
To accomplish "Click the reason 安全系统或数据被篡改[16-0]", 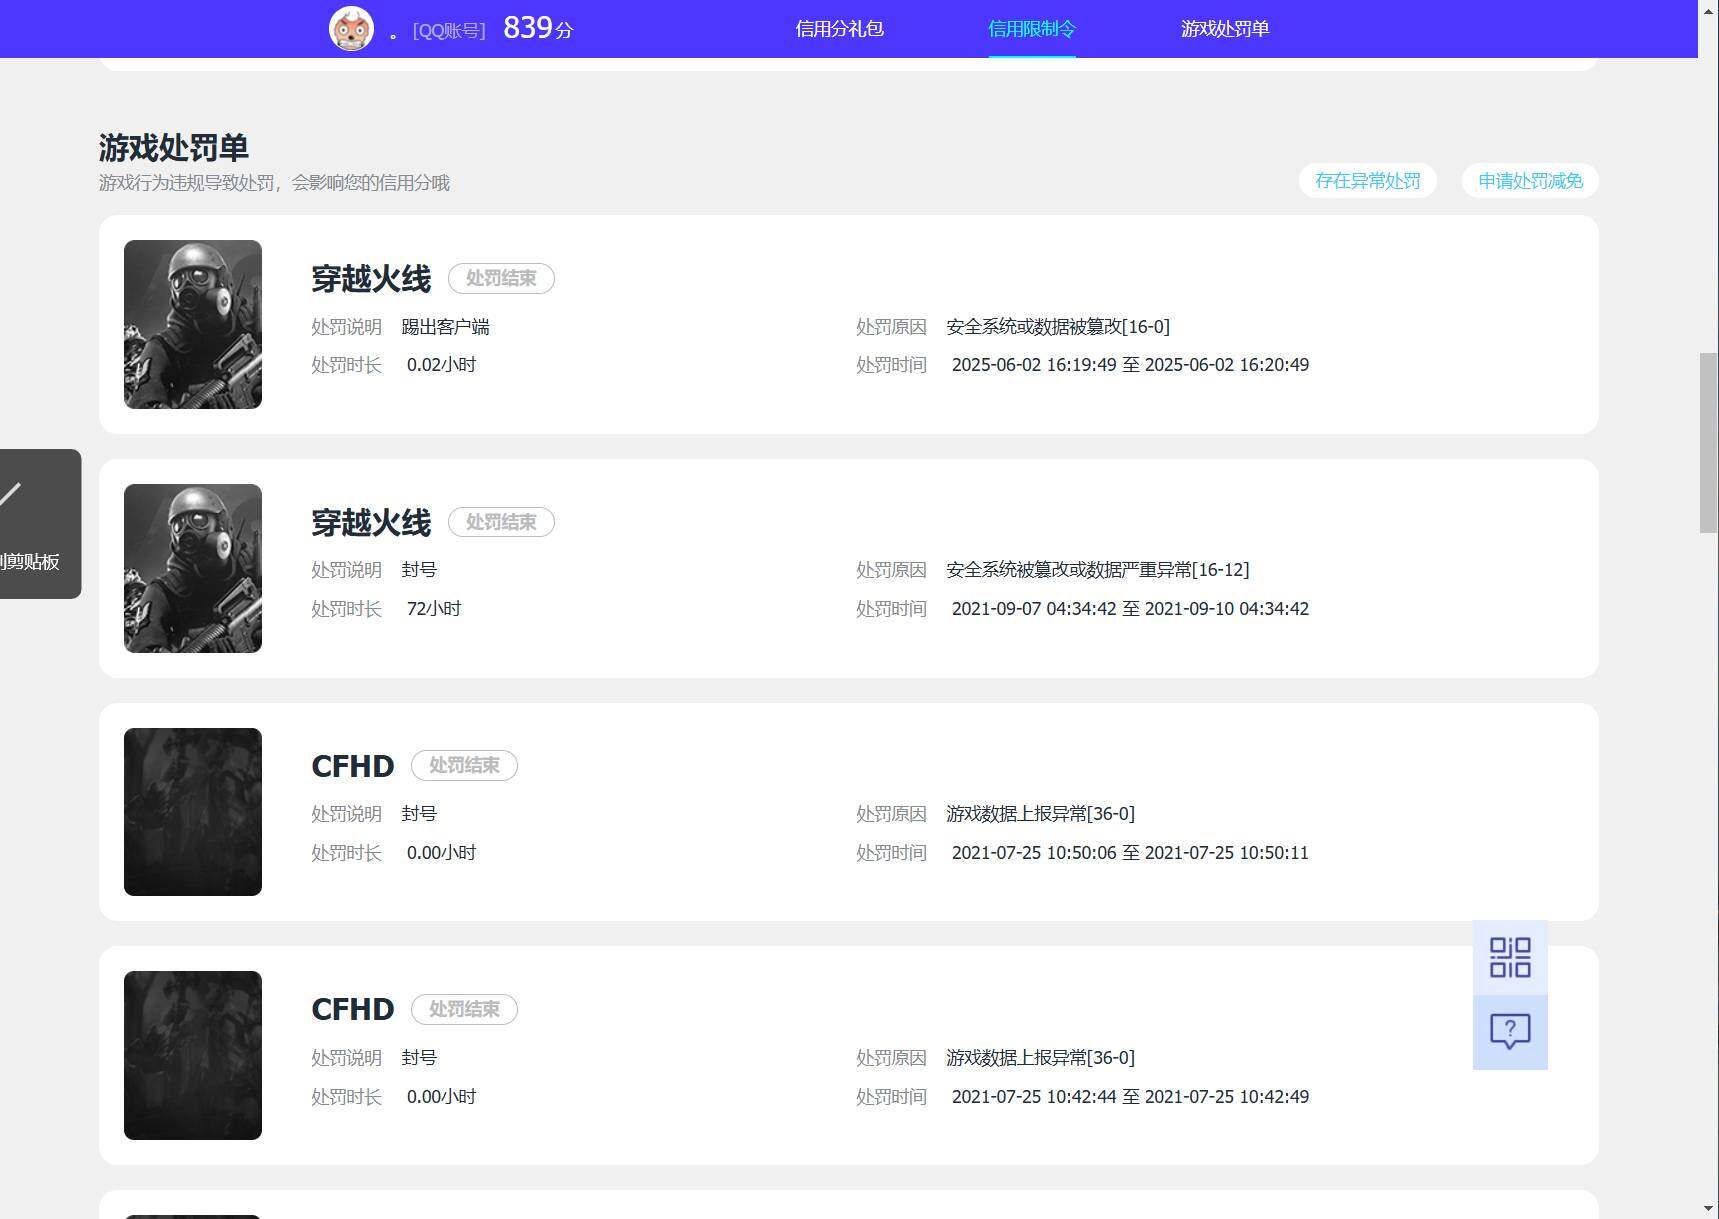I will click(1058, 327).
